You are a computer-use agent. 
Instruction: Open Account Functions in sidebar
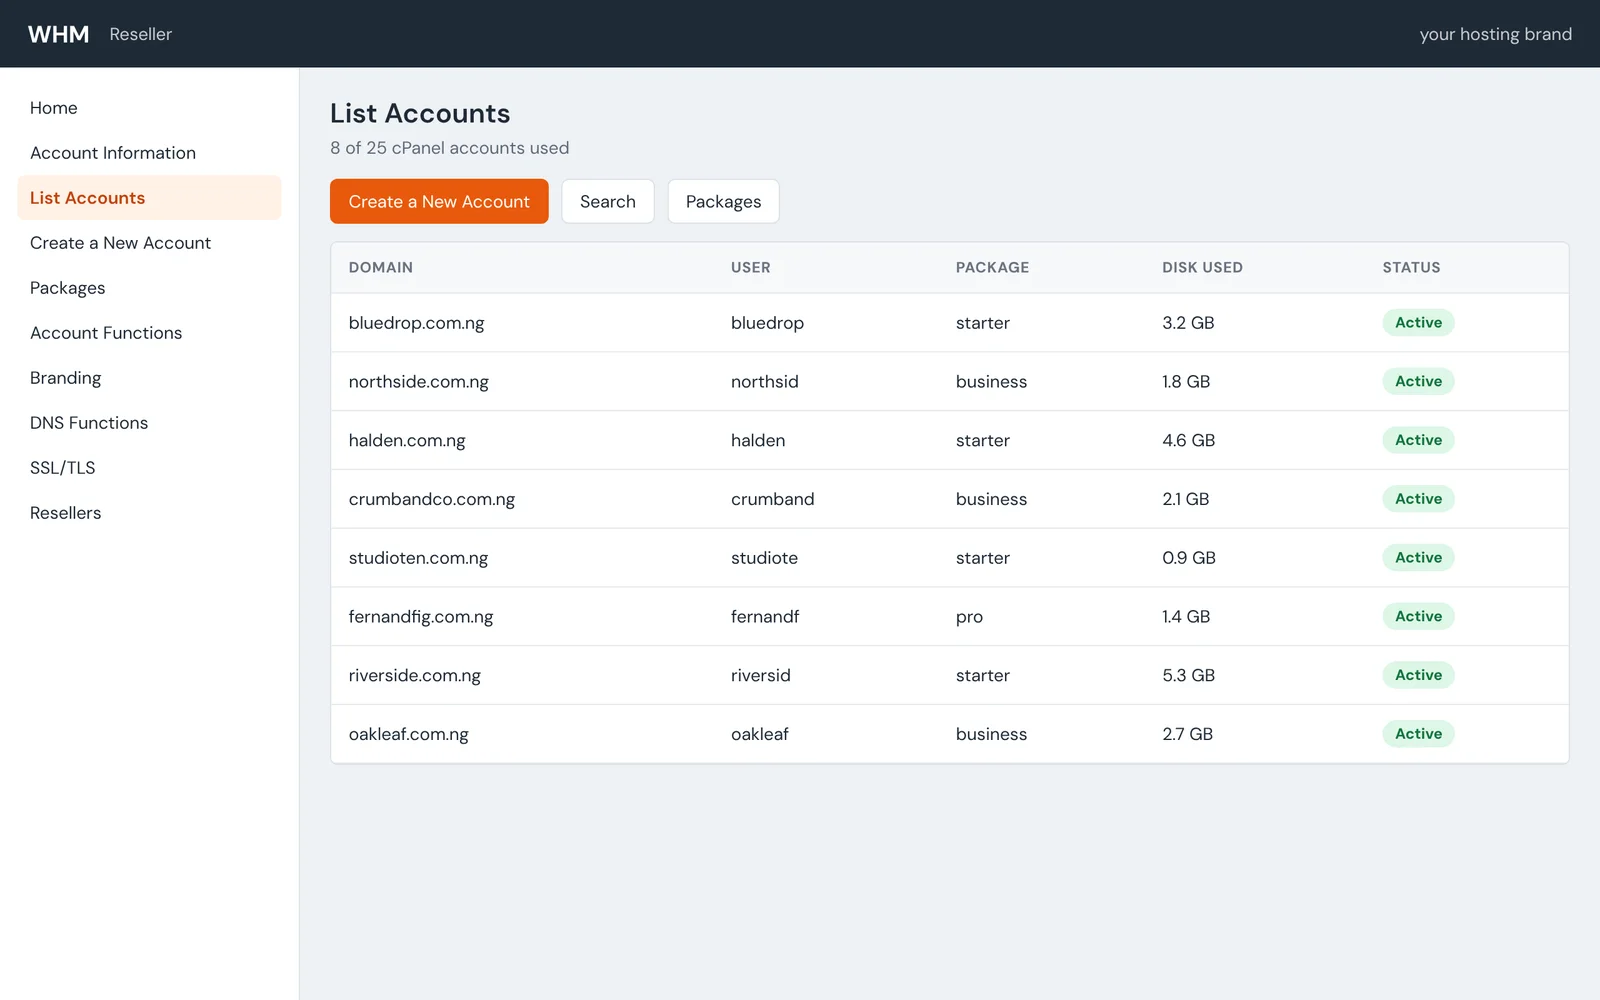coord(106,333)
